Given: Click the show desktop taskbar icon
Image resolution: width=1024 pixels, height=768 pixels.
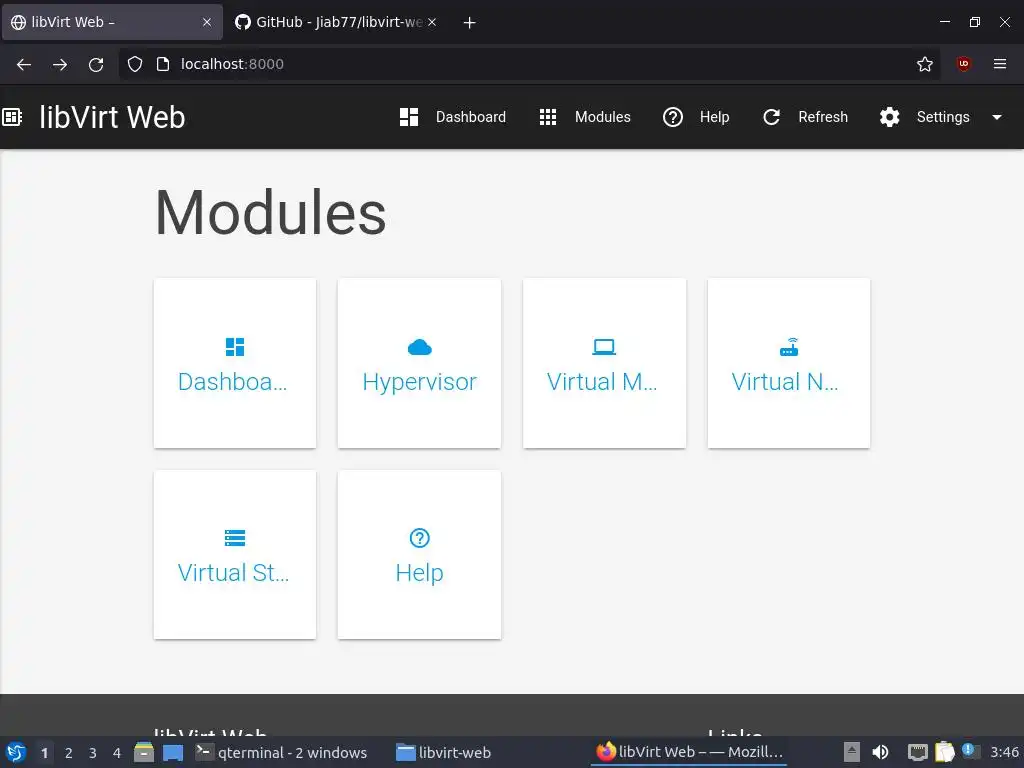Looking at the screenshot, I should [x=173, y=753].
